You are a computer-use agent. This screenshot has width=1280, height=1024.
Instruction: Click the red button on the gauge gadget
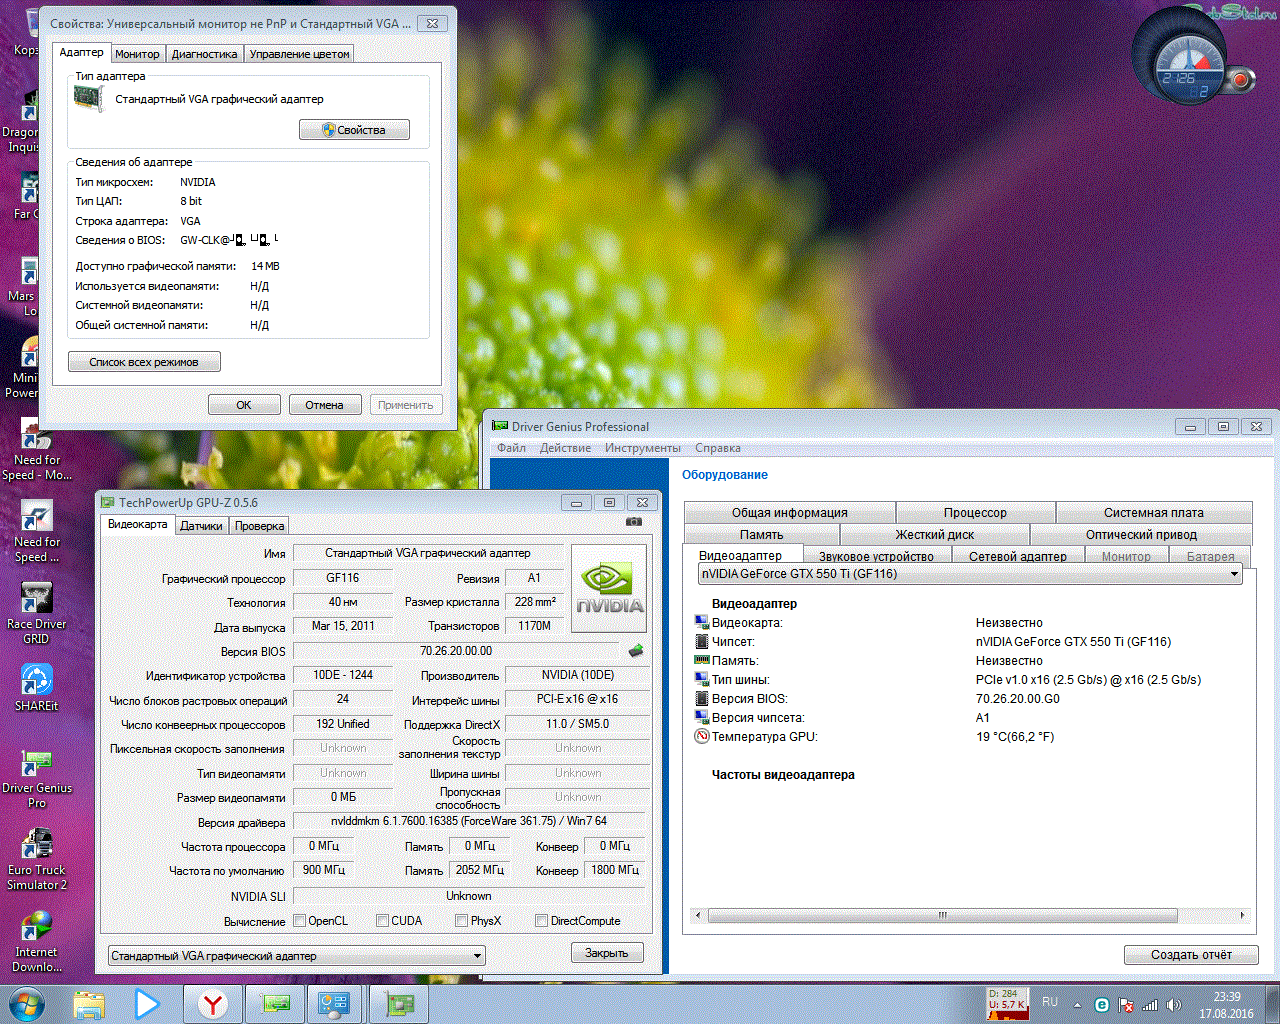tap(1241, 79)
